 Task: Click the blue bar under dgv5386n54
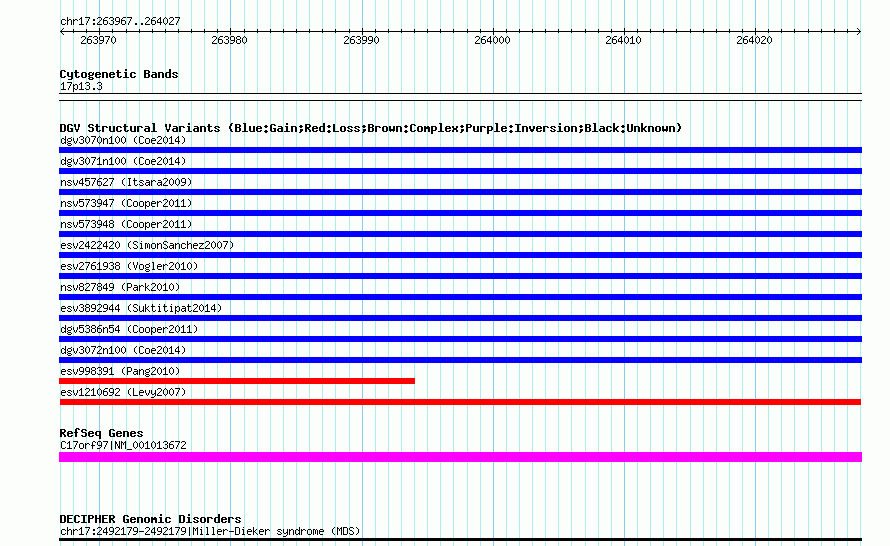(460, 339)
